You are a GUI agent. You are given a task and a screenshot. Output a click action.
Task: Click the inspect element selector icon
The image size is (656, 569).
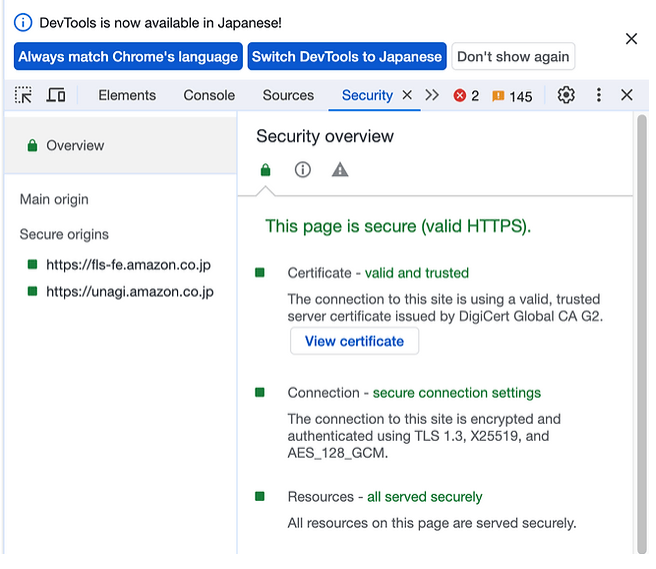click(23, 95)
